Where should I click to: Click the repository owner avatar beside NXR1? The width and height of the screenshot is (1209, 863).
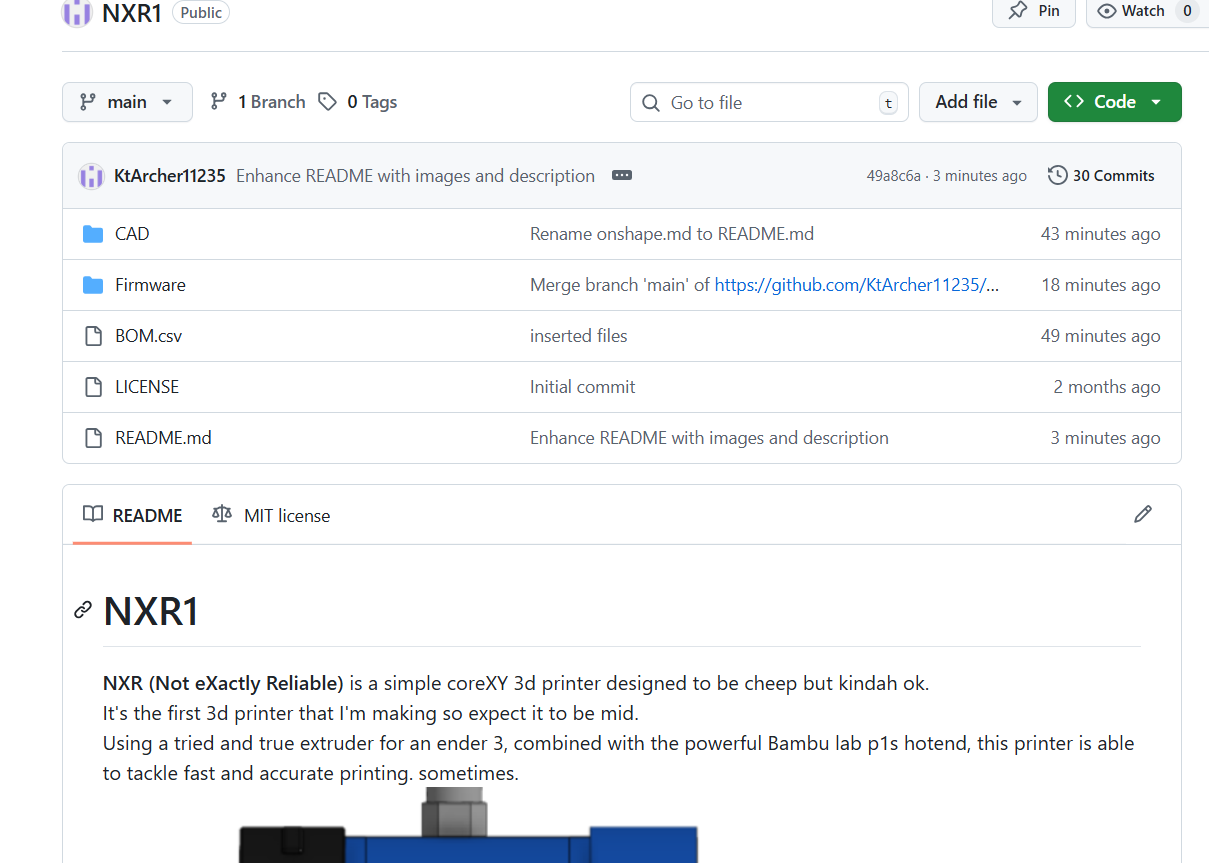tap(77, 12)
